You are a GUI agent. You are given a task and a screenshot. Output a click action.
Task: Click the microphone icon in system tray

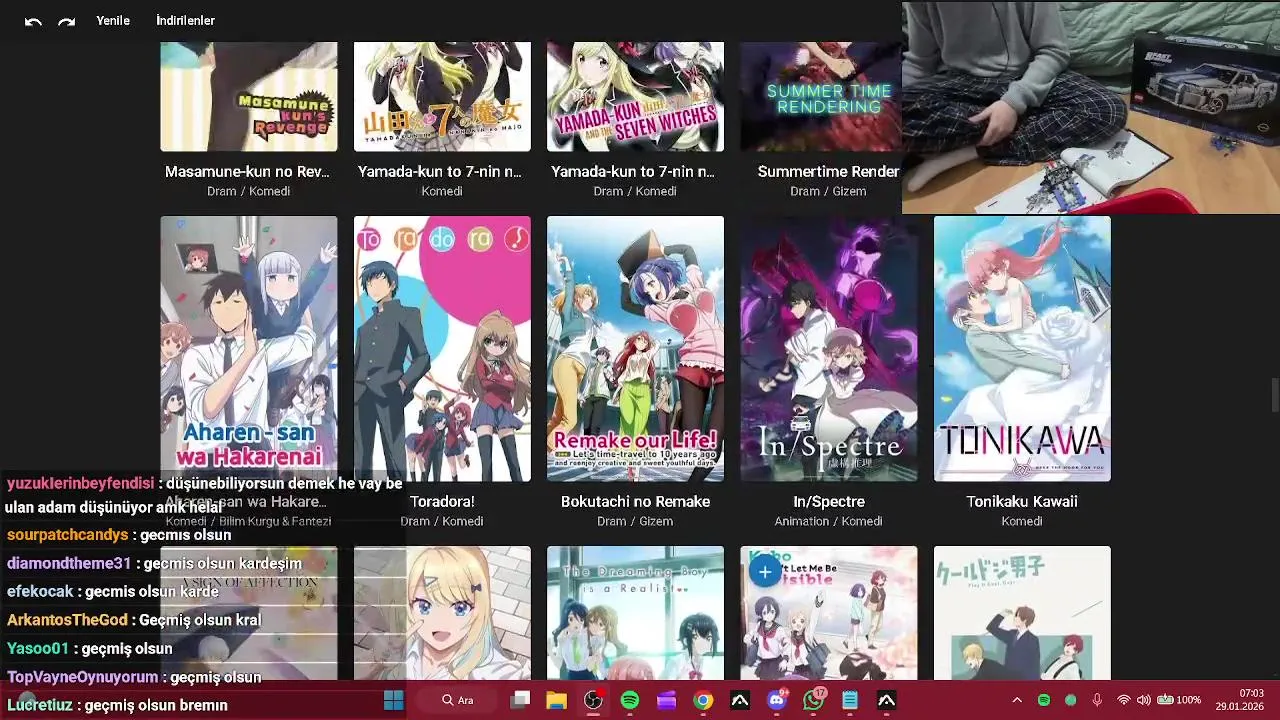click(1097, 700)
